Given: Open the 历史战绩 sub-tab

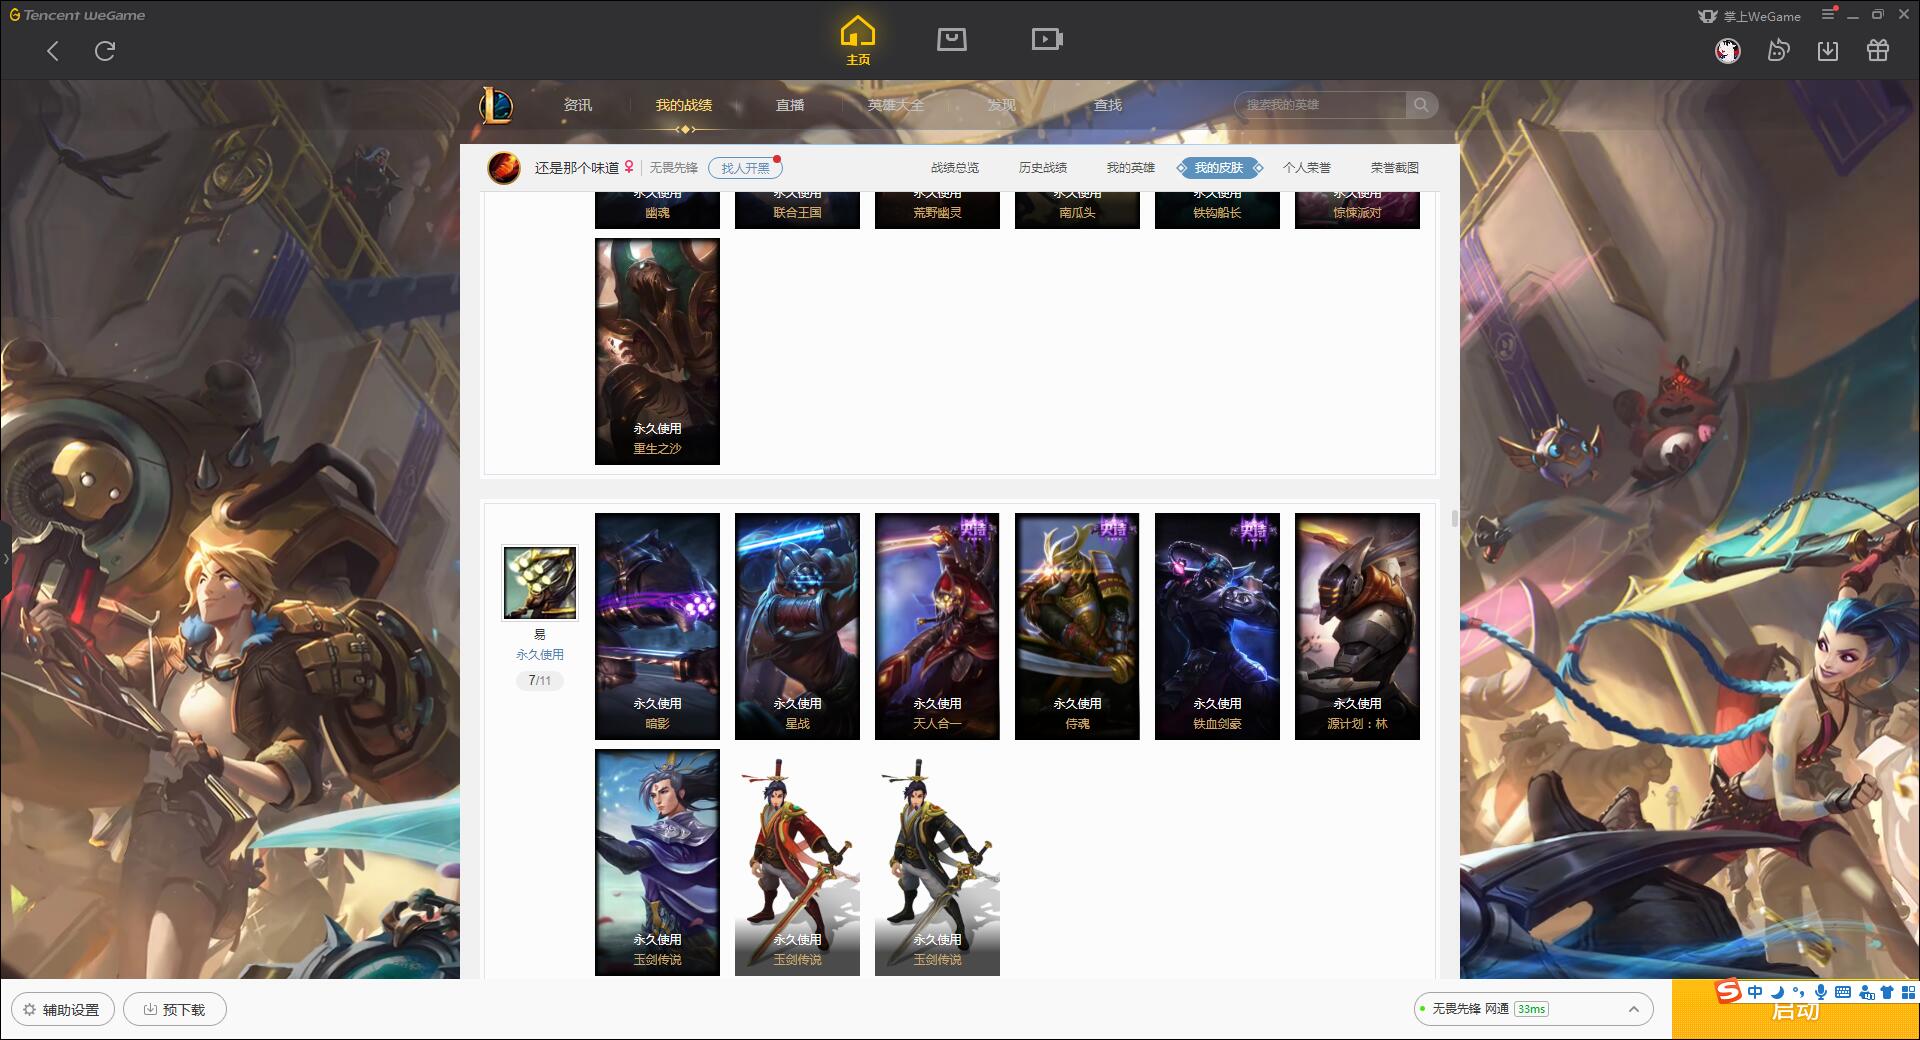Looking at the screenshot, I should [x=1043, y=168].
